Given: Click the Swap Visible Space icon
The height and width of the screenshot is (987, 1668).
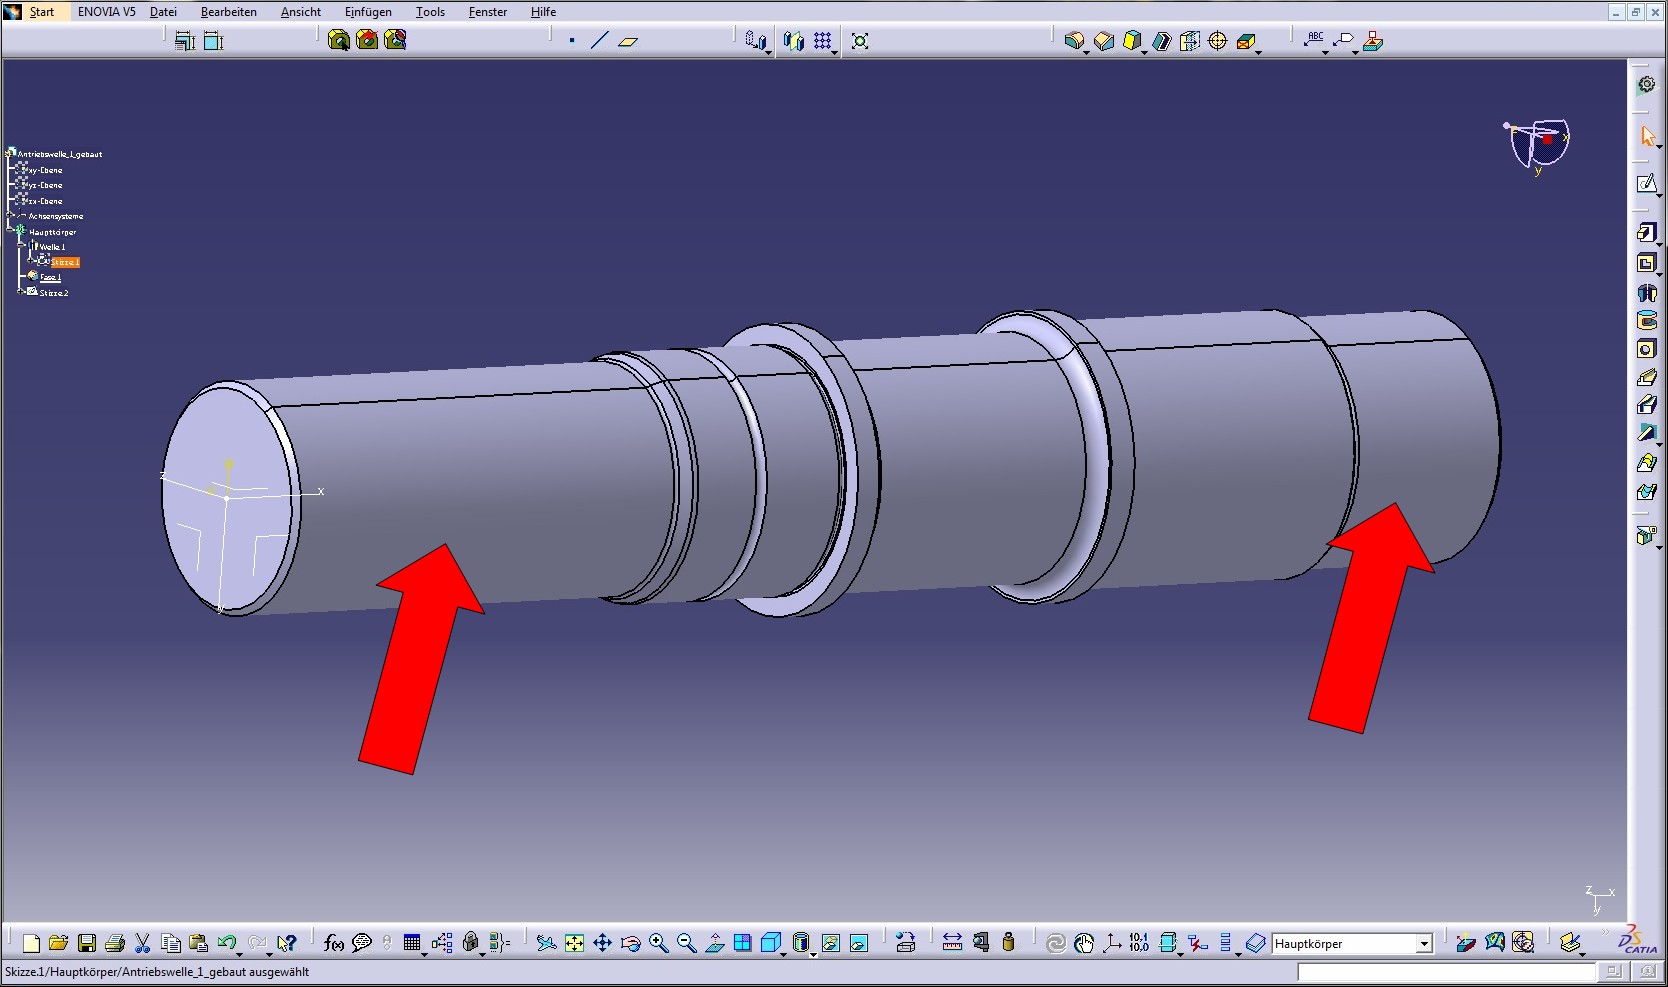Looking at the screenshot, I should coord(858,943).
